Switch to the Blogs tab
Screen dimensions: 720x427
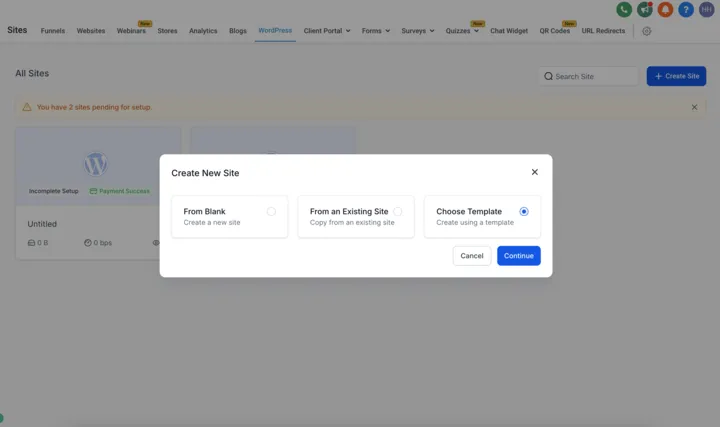pyautogui.click(x=238, y=31)
